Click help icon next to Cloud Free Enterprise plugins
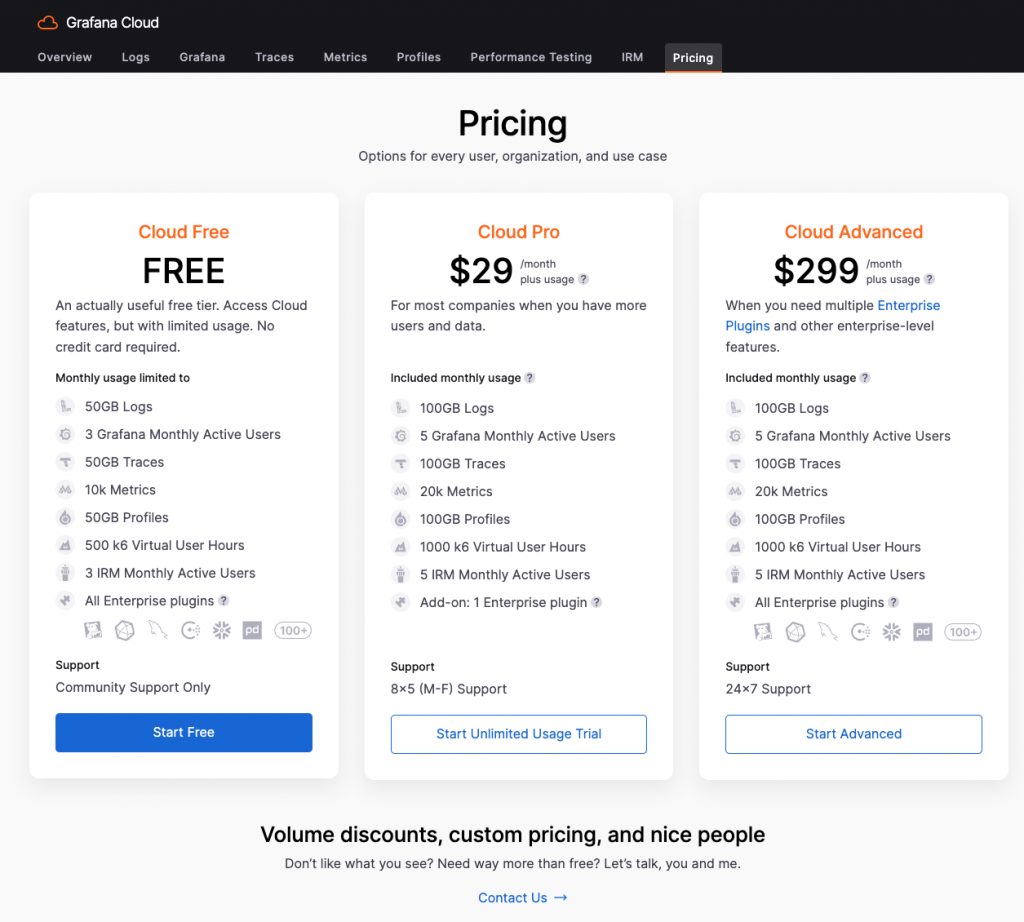Screen dimensions: 1024x922 [223, 601]
